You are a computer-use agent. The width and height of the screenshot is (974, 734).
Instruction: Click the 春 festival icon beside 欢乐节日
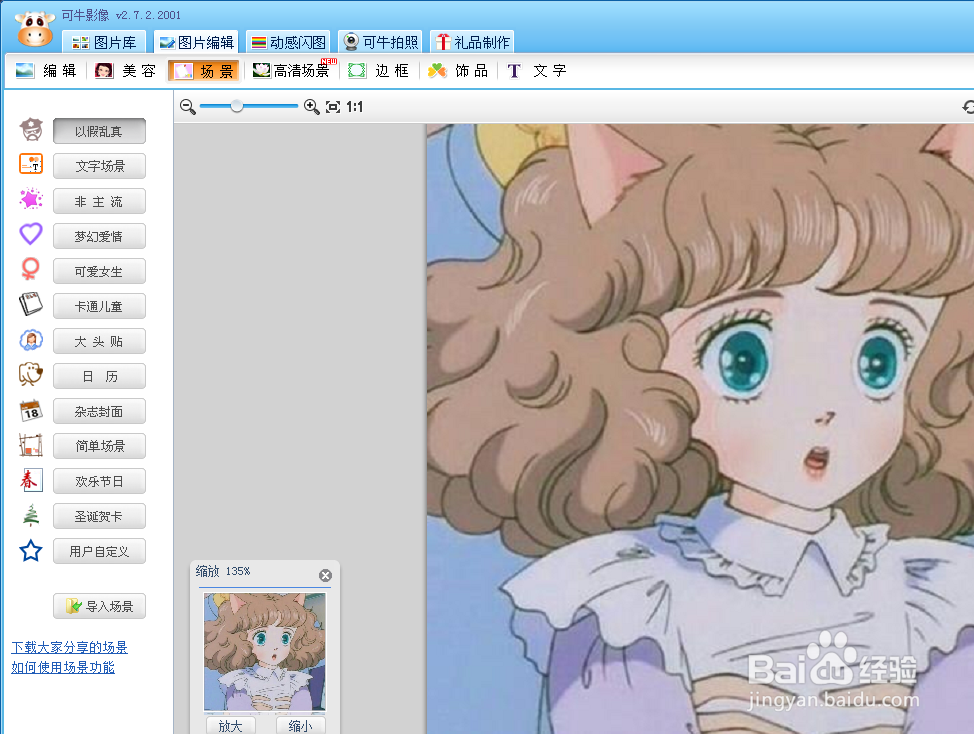pos(31,480)
